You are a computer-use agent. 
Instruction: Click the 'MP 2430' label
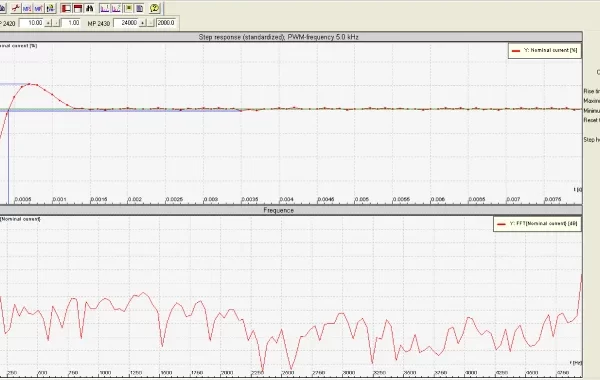point(99,23)
